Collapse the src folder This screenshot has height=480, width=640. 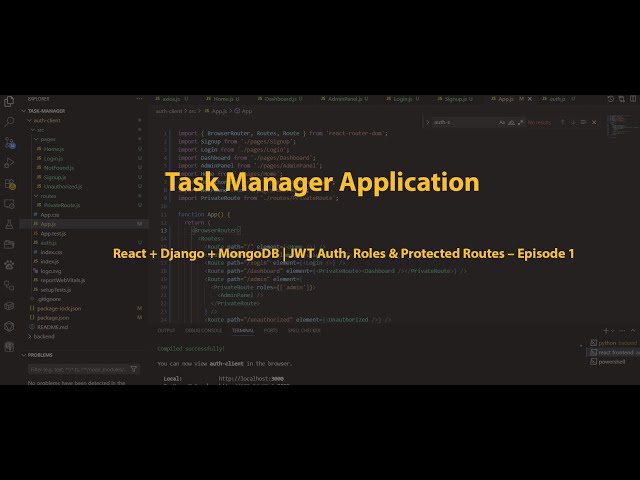click(33, 130)
